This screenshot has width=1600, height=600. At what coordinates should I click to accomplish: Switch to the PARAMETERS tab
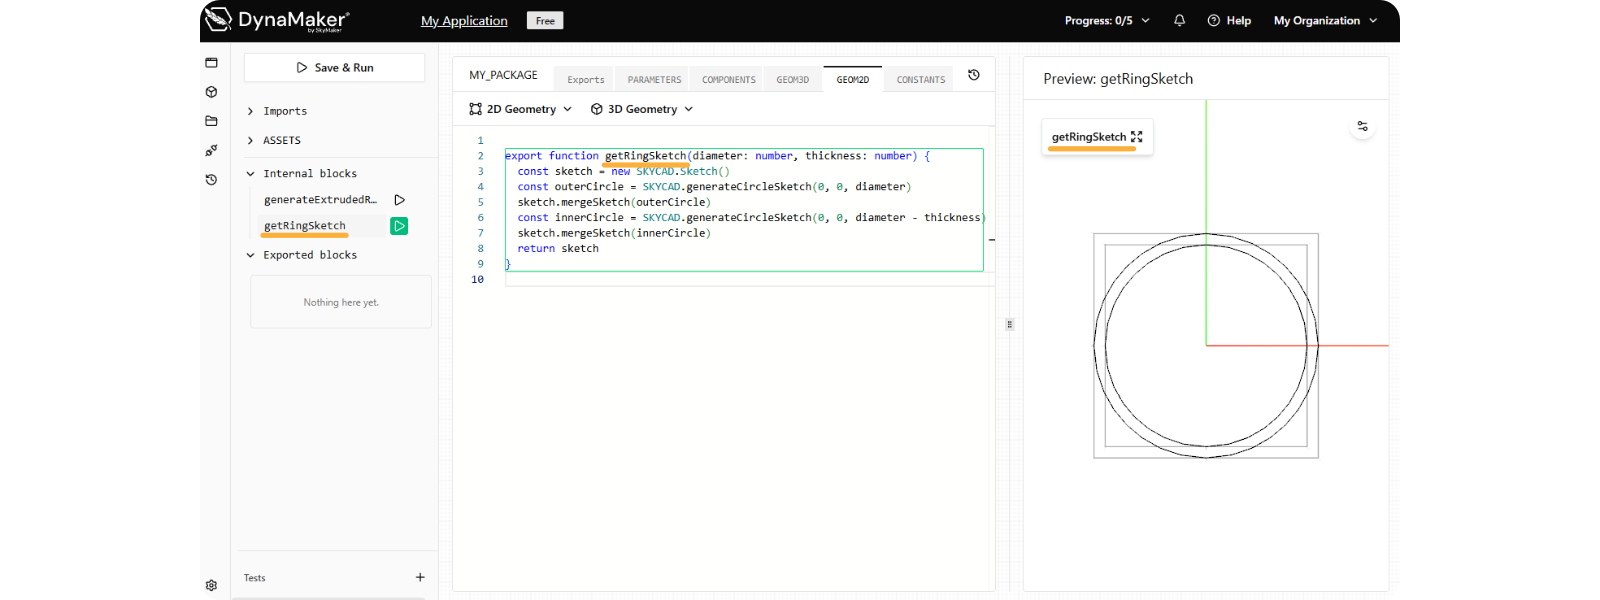pyautogui.click(x=654, y=80)
